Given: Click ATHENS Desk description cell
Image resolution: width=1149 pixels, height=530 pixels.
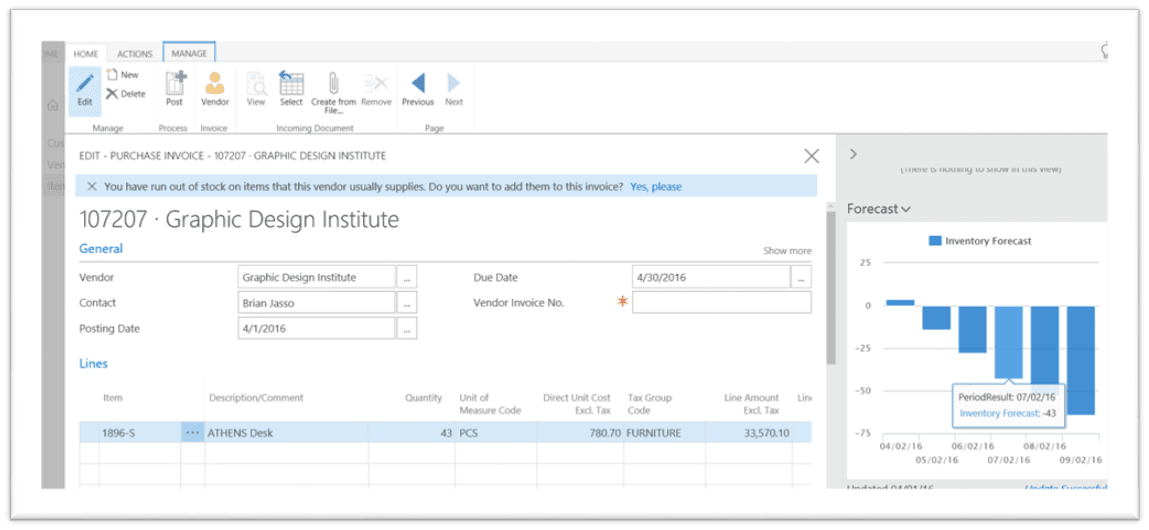Looking at the screenshot, I should (287, 433).
